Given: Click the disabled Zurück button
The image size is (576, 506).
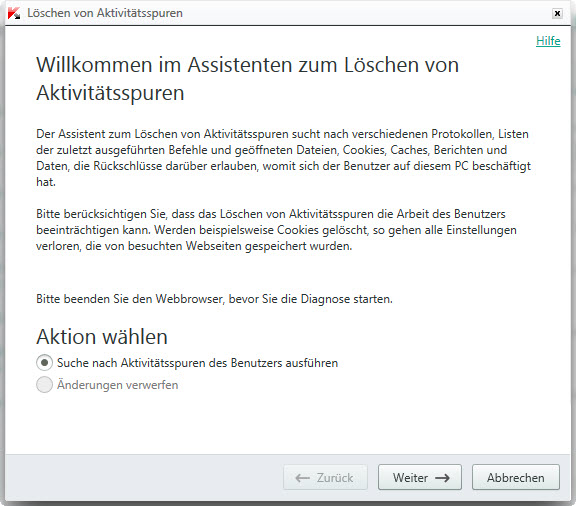Looking at the screenshot, I should click(x=325, y=477).
